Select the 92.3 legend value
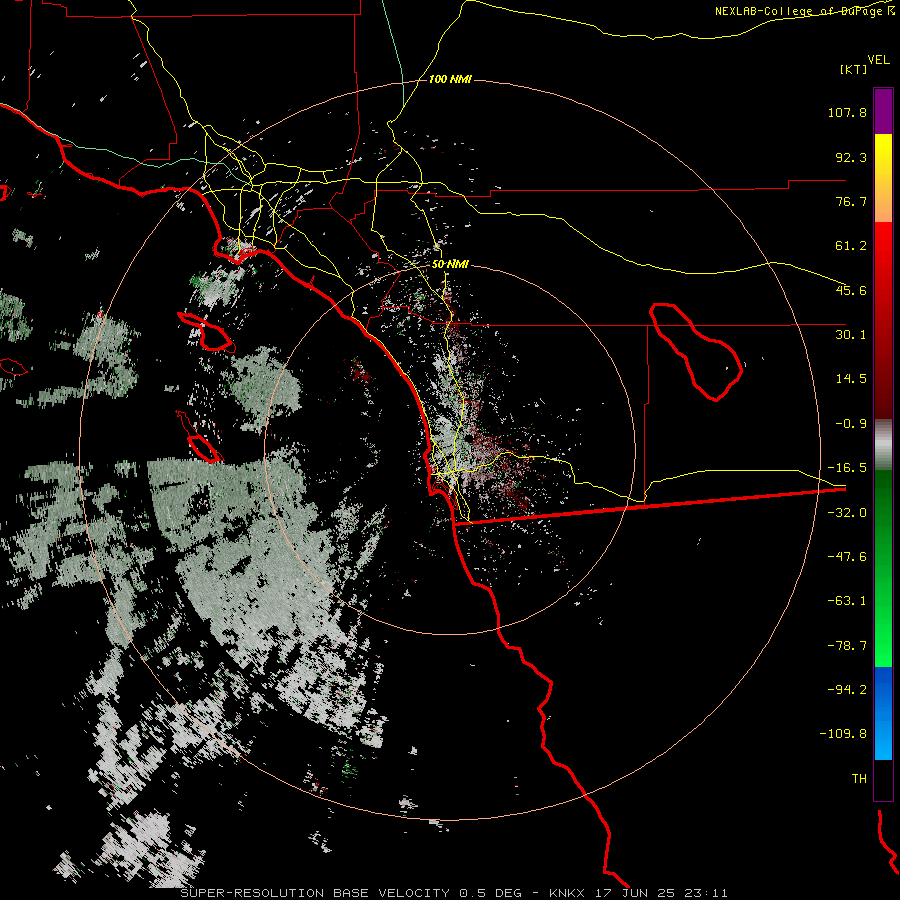The width and height of the screenshot is (900, 900). (851, 157)
